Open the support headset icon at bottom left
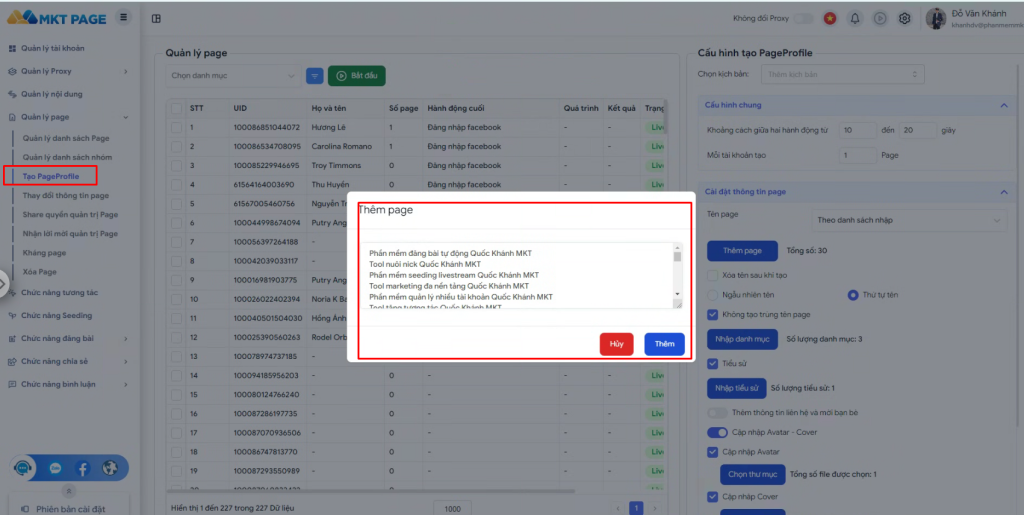The width and height of the screenshot is (1024, 515). pyautogui.click(x=23, y=468)
